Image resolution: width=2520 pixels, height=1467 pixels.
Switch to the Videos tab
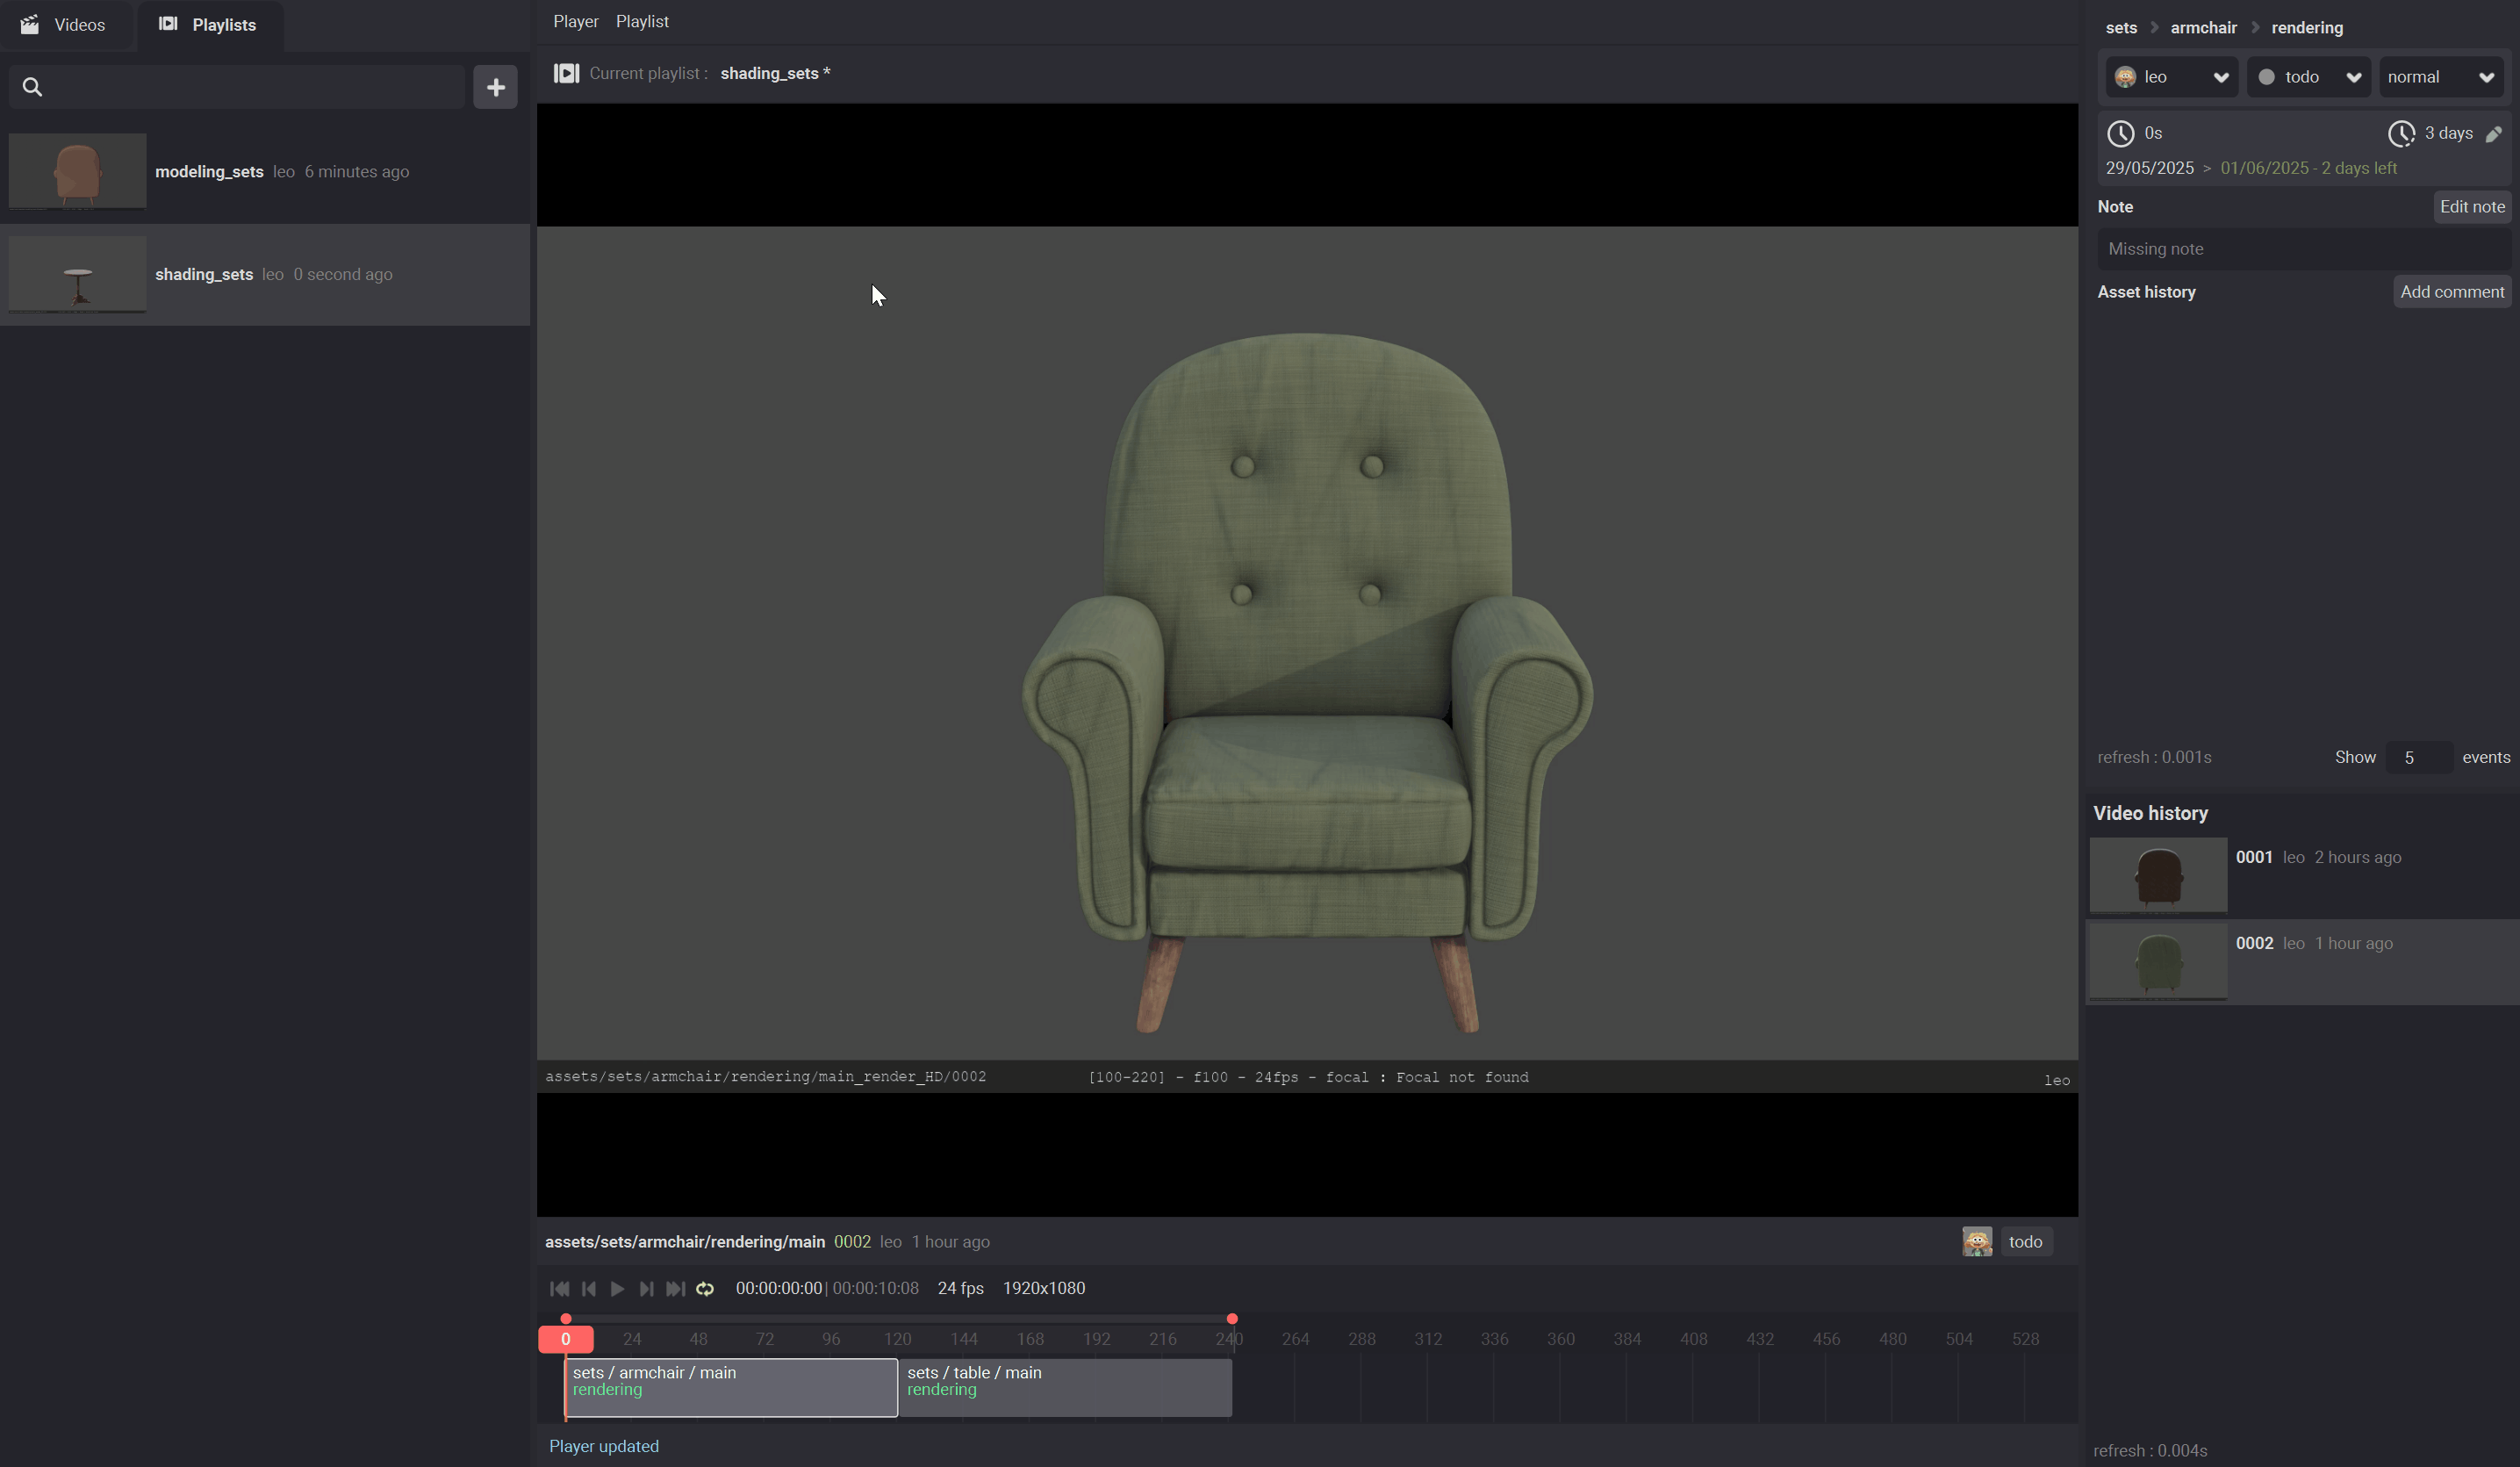[x=64, y=25]
